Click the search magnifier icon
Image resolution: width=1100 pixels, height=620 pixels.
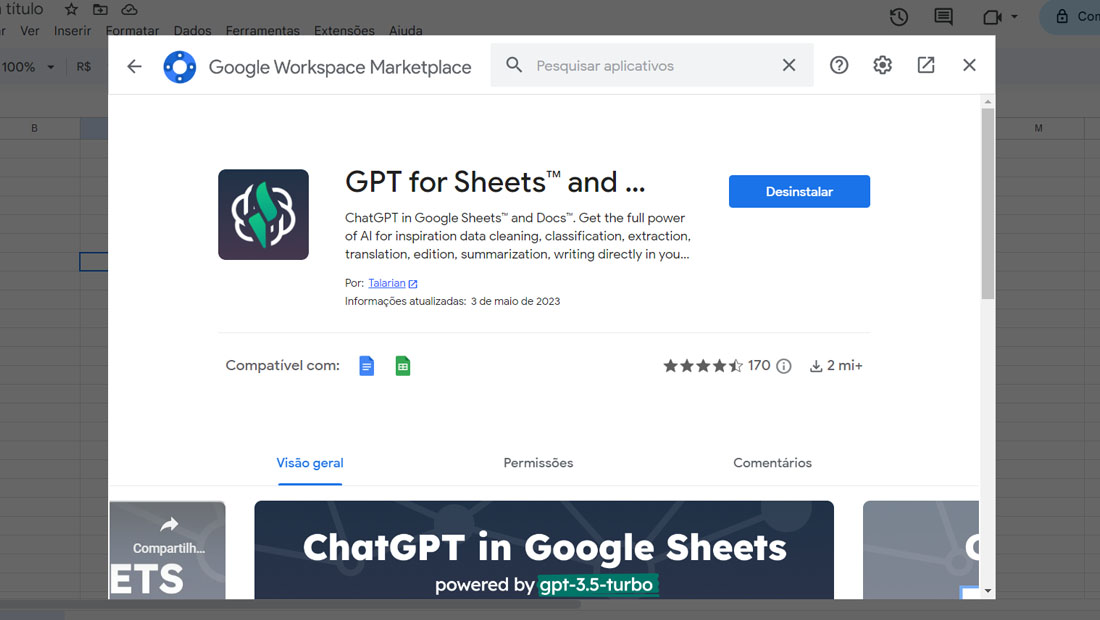tap(514, 65)
